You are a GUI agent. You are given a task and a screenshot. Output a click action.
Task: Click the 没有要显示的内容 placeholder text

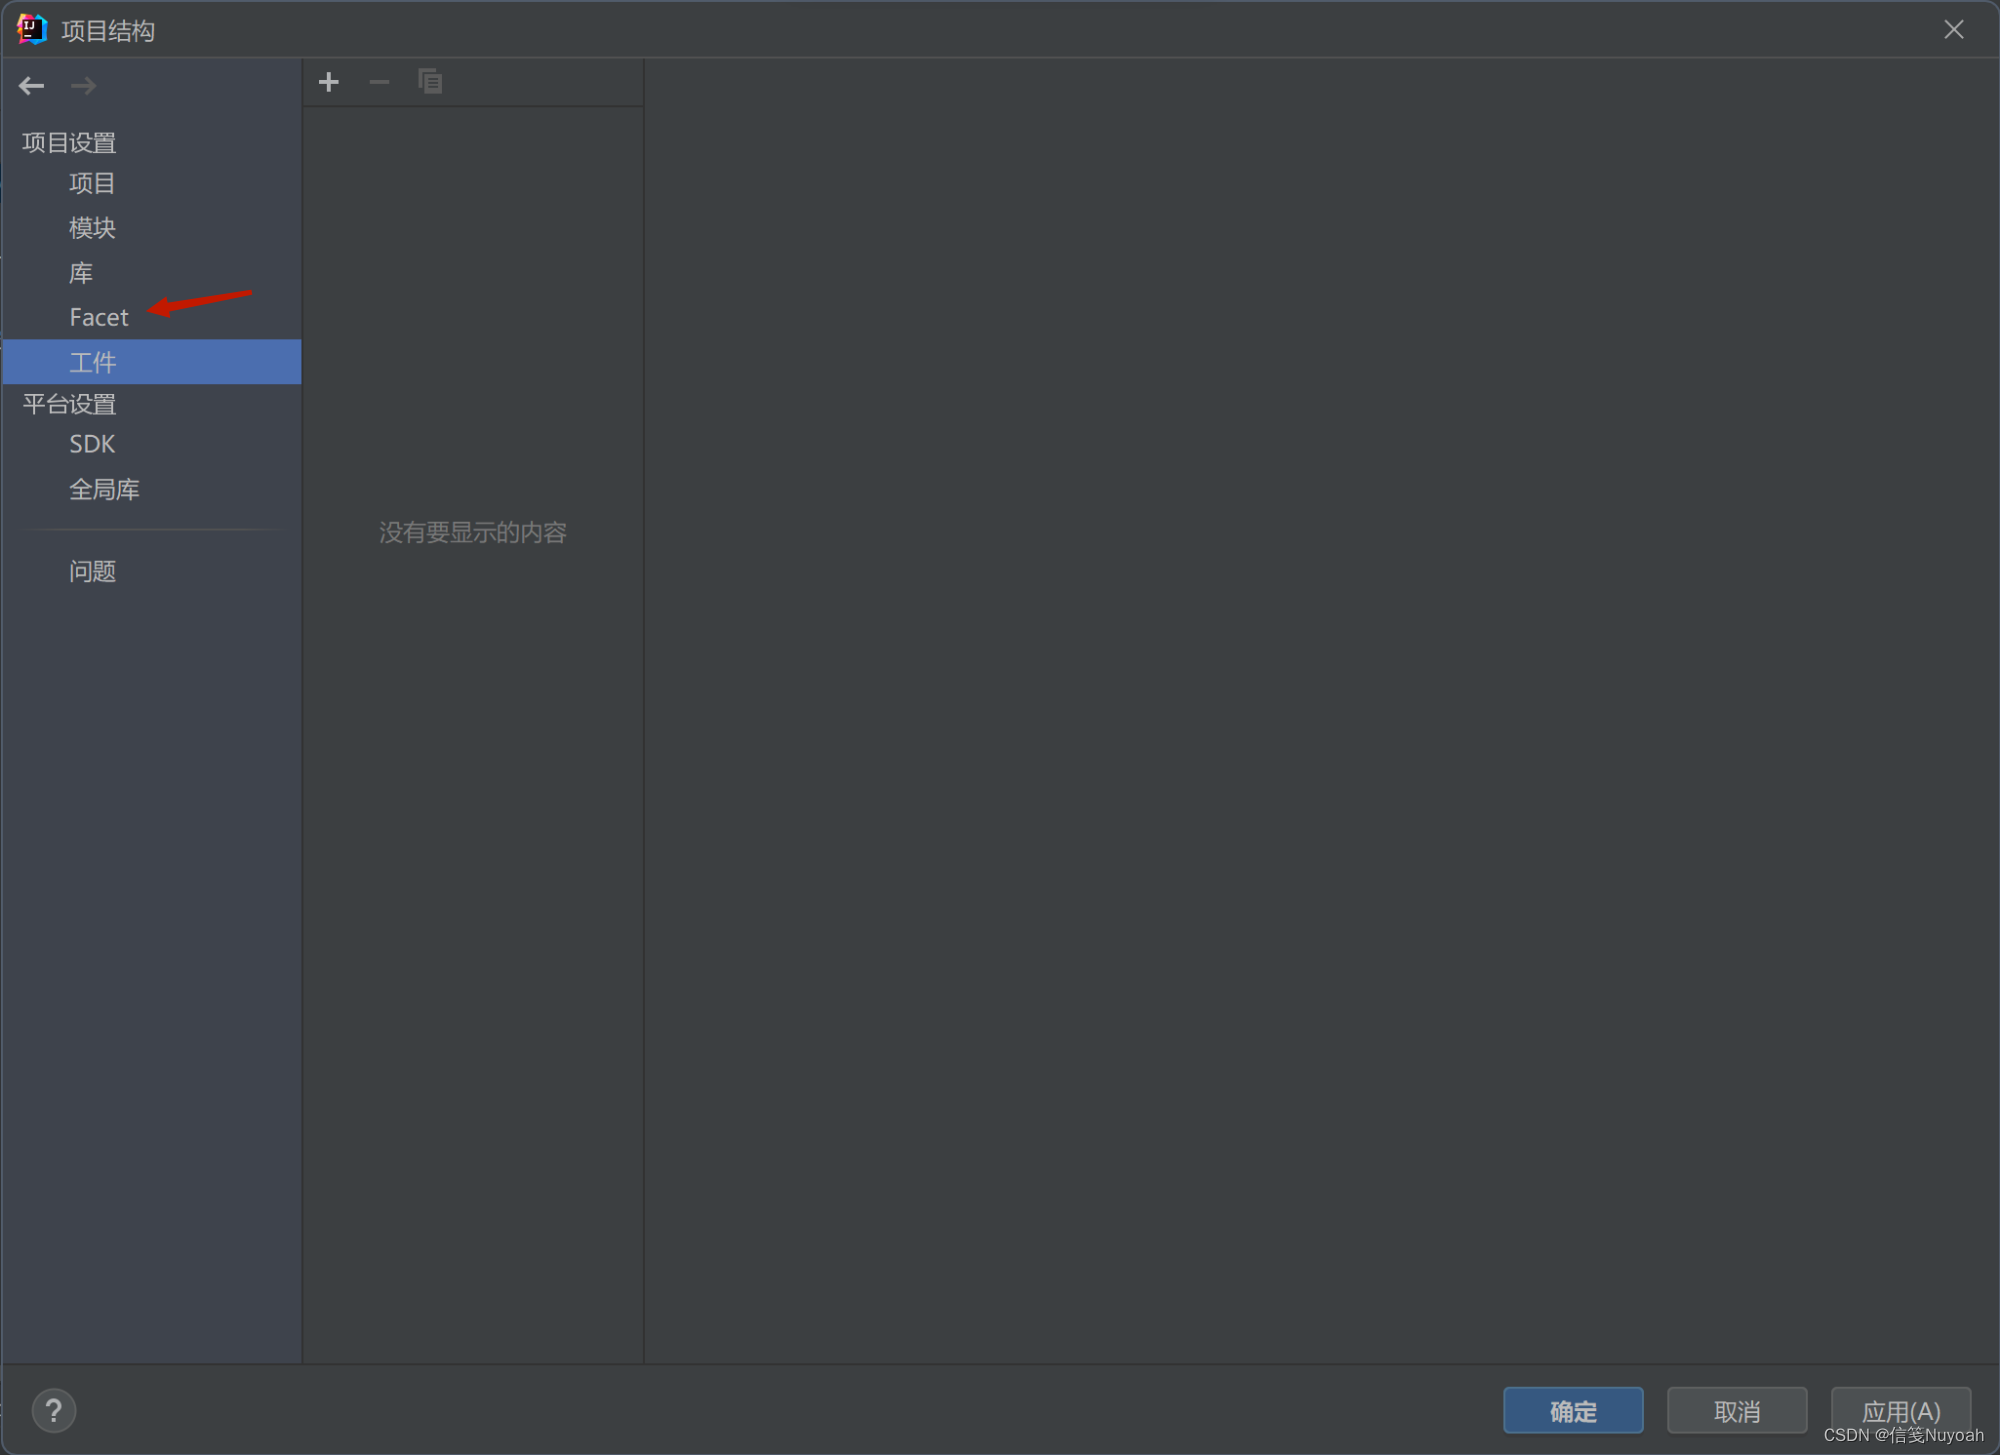point(473,532)
